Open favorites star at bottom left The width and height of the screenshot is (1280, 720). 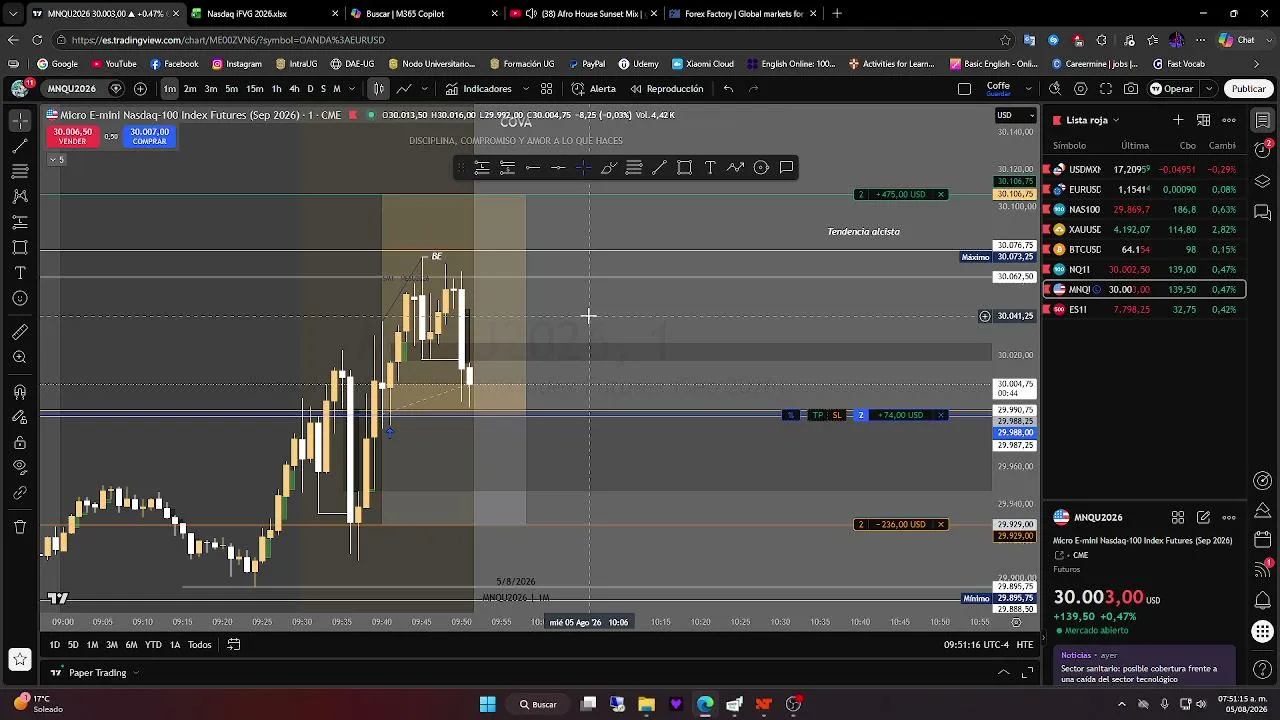click(19, 659)
